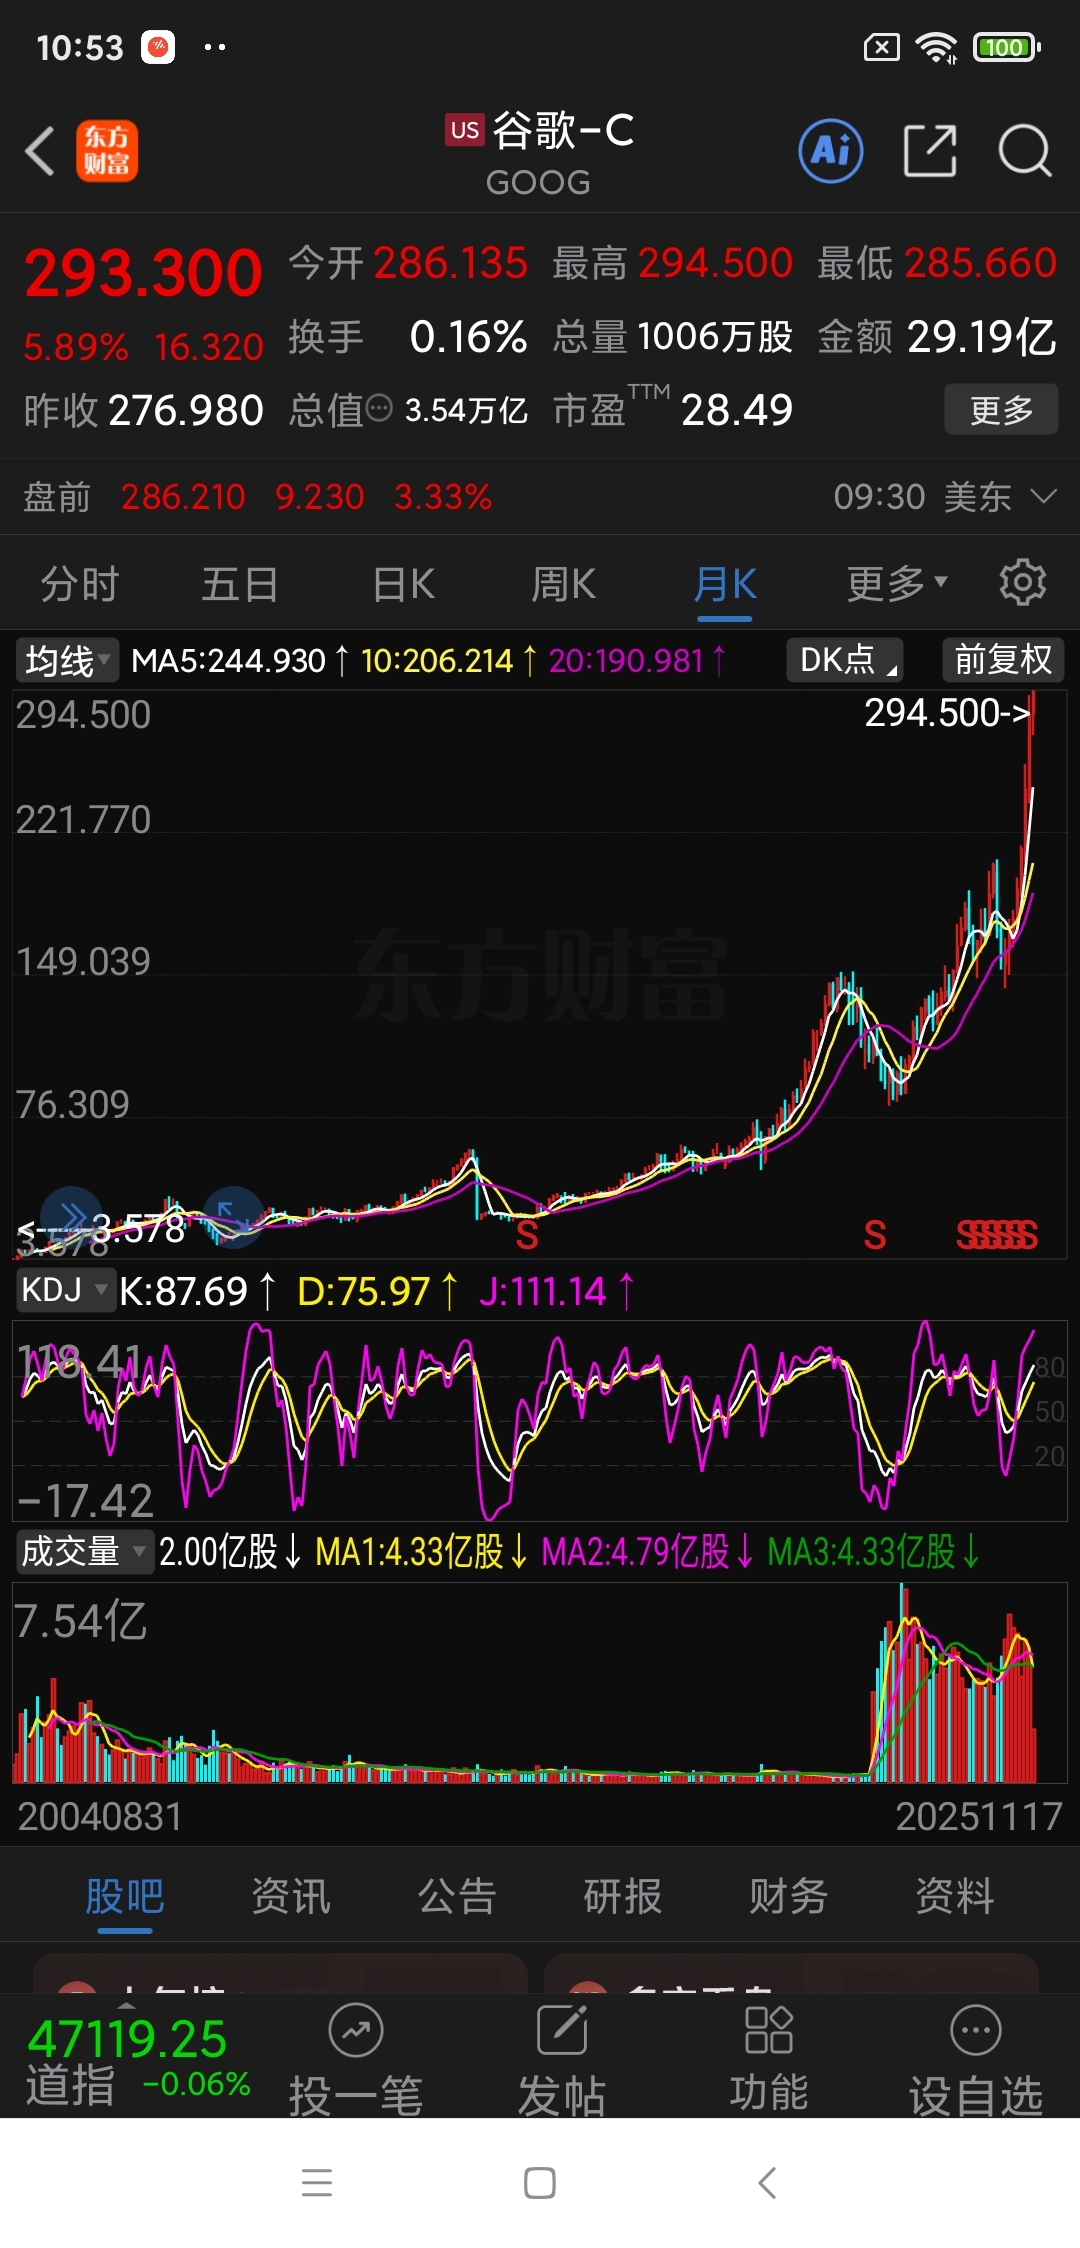1080x2248 pixels.
Task: Tap the 投一笔 icon
Action: [356, 2031]
